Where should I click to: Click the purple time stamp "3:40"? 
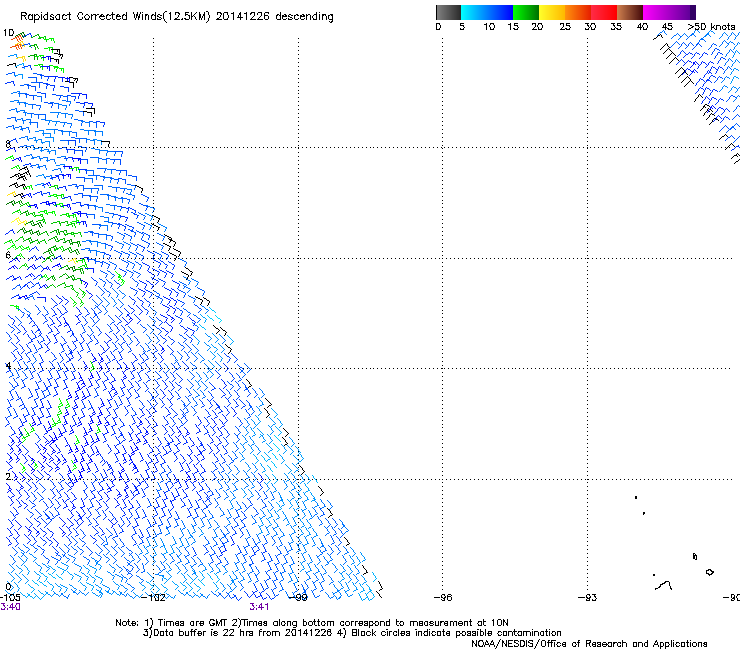click(x=10, y=607)
